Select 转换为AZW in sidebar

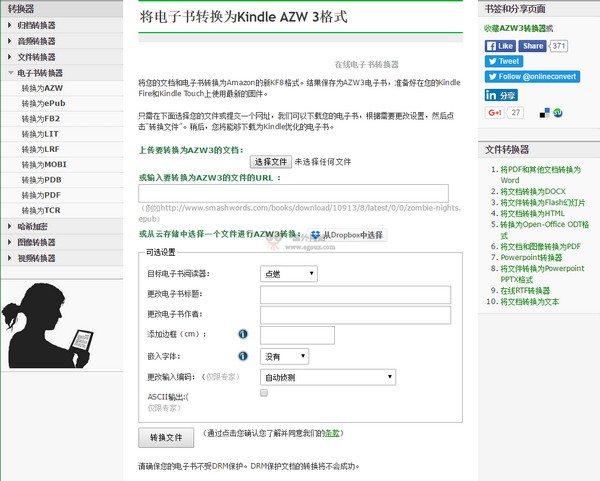tap(42, 88)
